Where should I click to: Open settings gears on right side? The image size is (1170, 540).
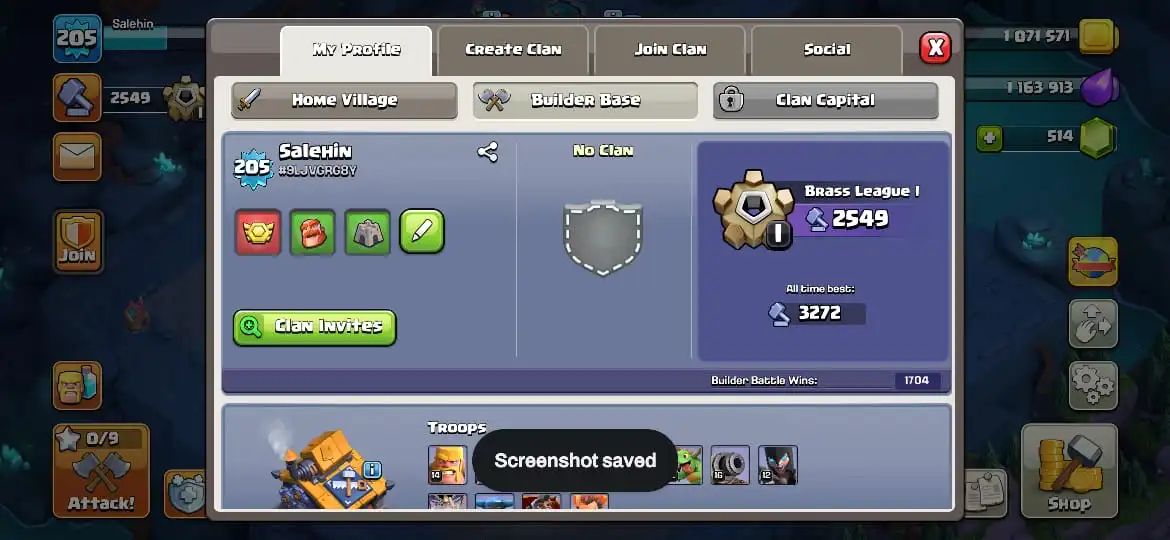[1092, 386]
